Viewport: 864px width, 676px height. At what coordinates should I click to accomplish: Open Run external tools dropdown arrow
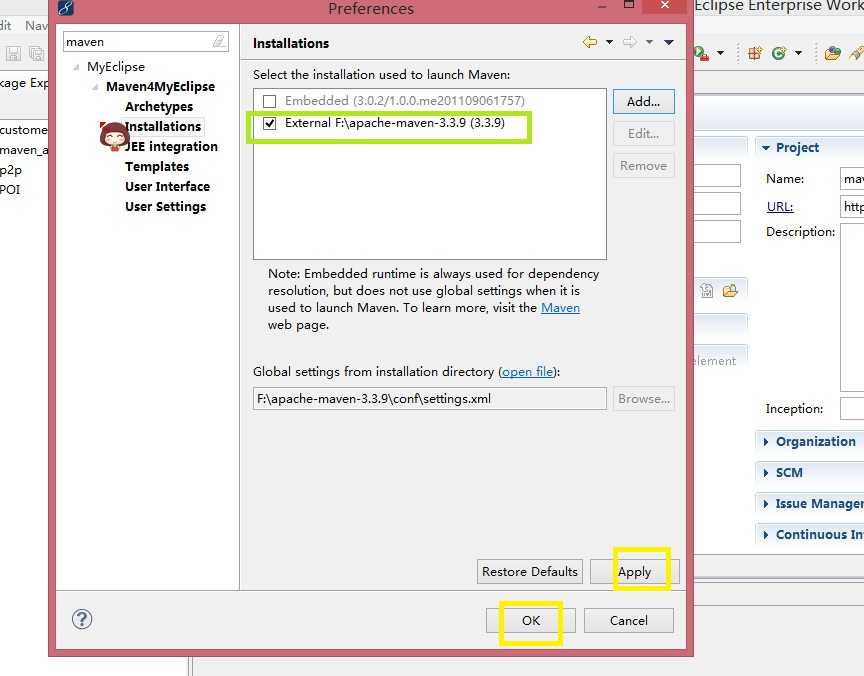pyautogui.click(x=720, y=53)
